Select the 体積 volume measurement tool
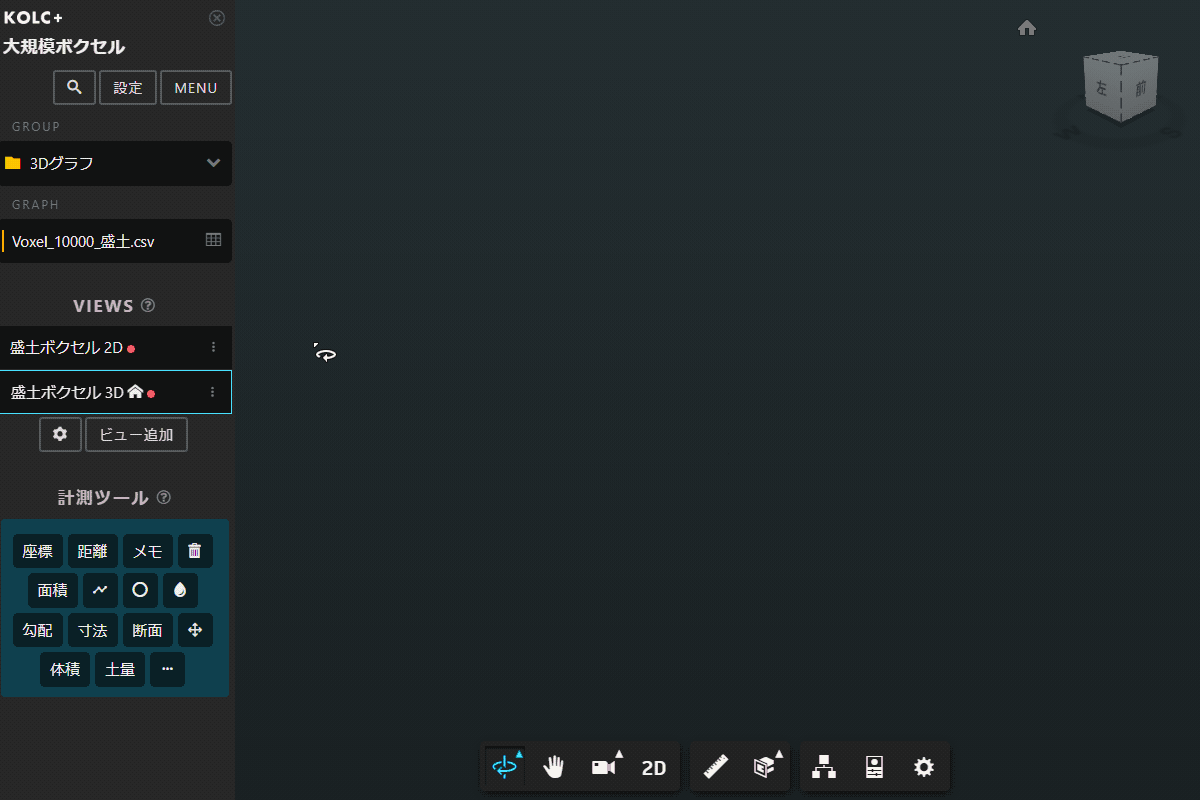 [x=65, y=669]
